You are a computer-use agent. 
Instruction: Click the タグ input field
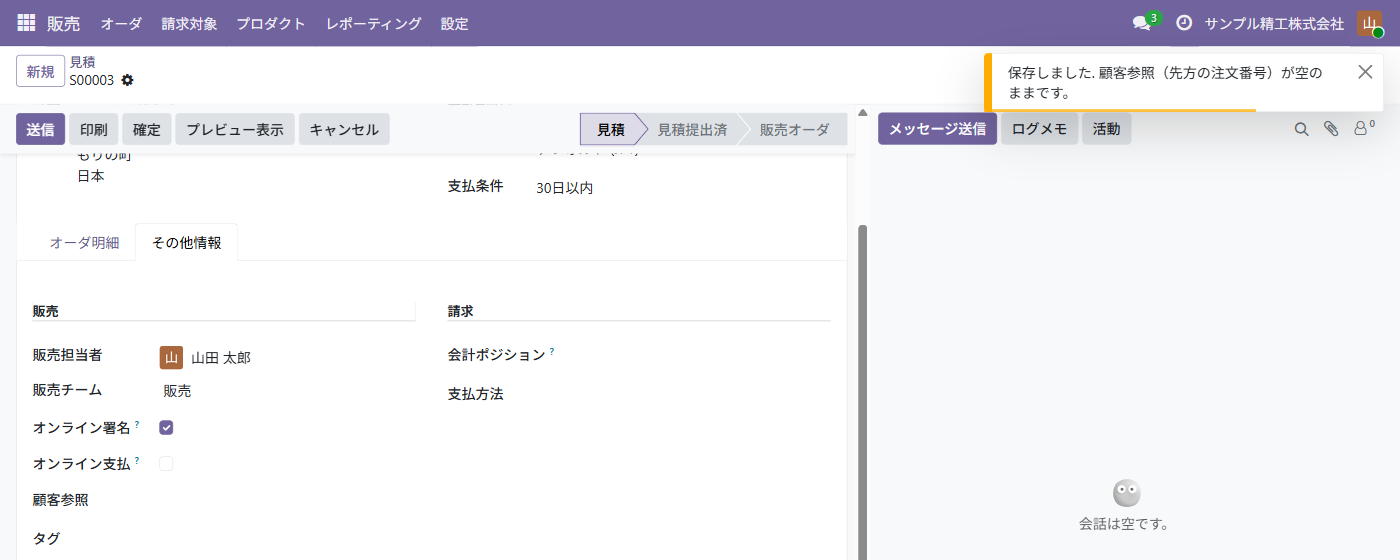tap(287, 539)
